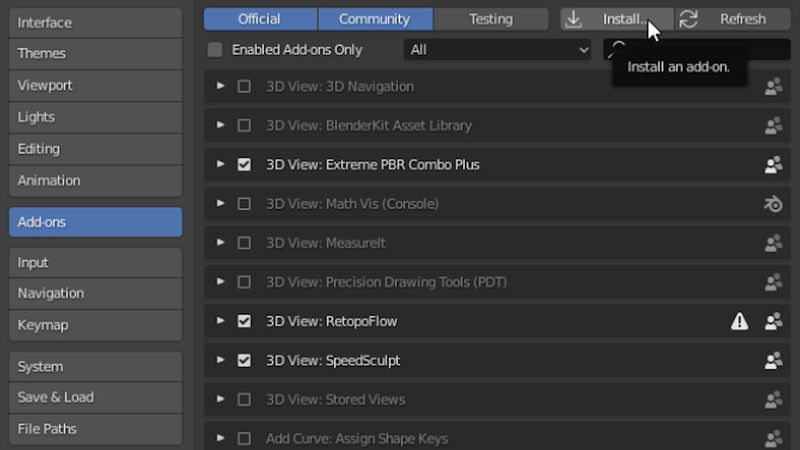The width and height of the screenshot is (800, 450).
Task: Expand Math Vis (Console) details
Action: [220, 203]
